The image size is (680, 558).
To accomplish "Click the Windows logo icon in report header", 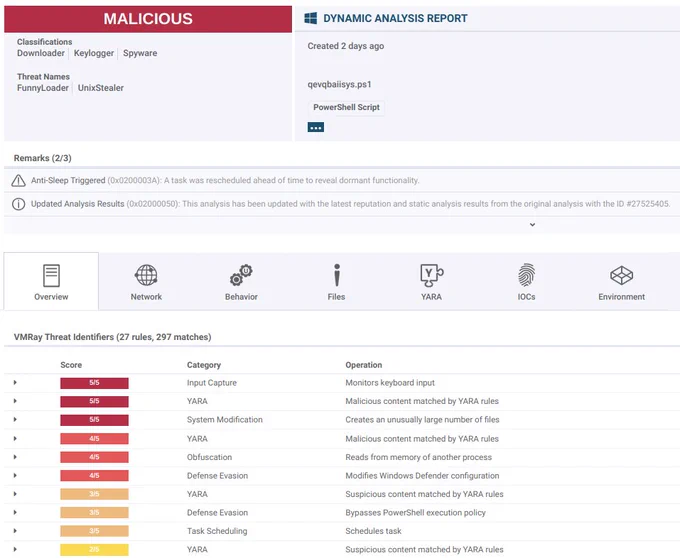I will 311,18.
